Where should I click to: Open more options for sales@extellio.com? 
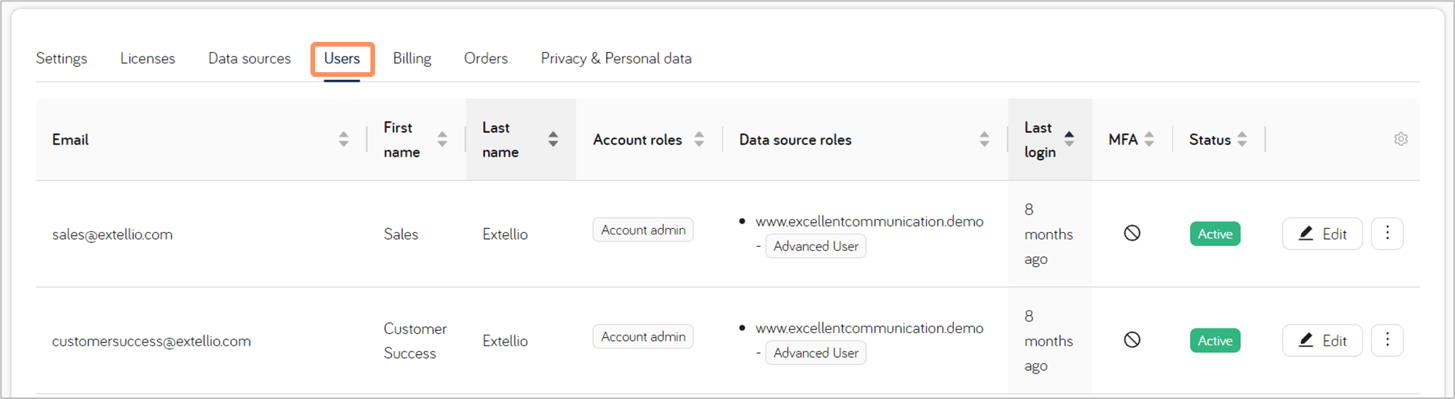pyautogui.click(x=1387, y=234)
